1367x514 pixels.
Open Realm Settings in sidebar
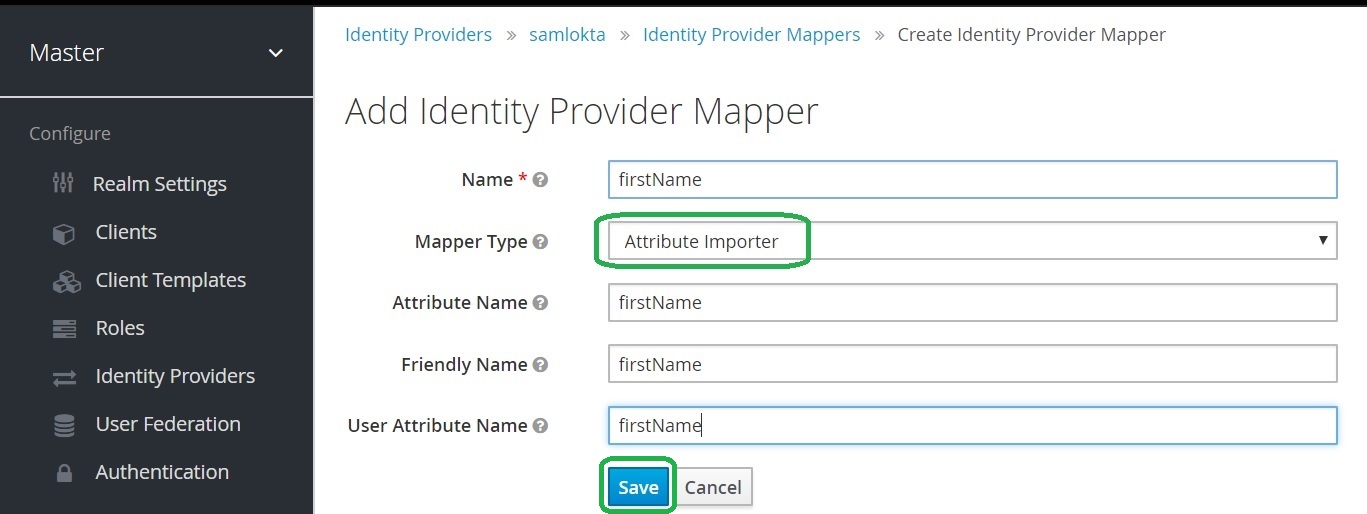[x=160, y=184]
